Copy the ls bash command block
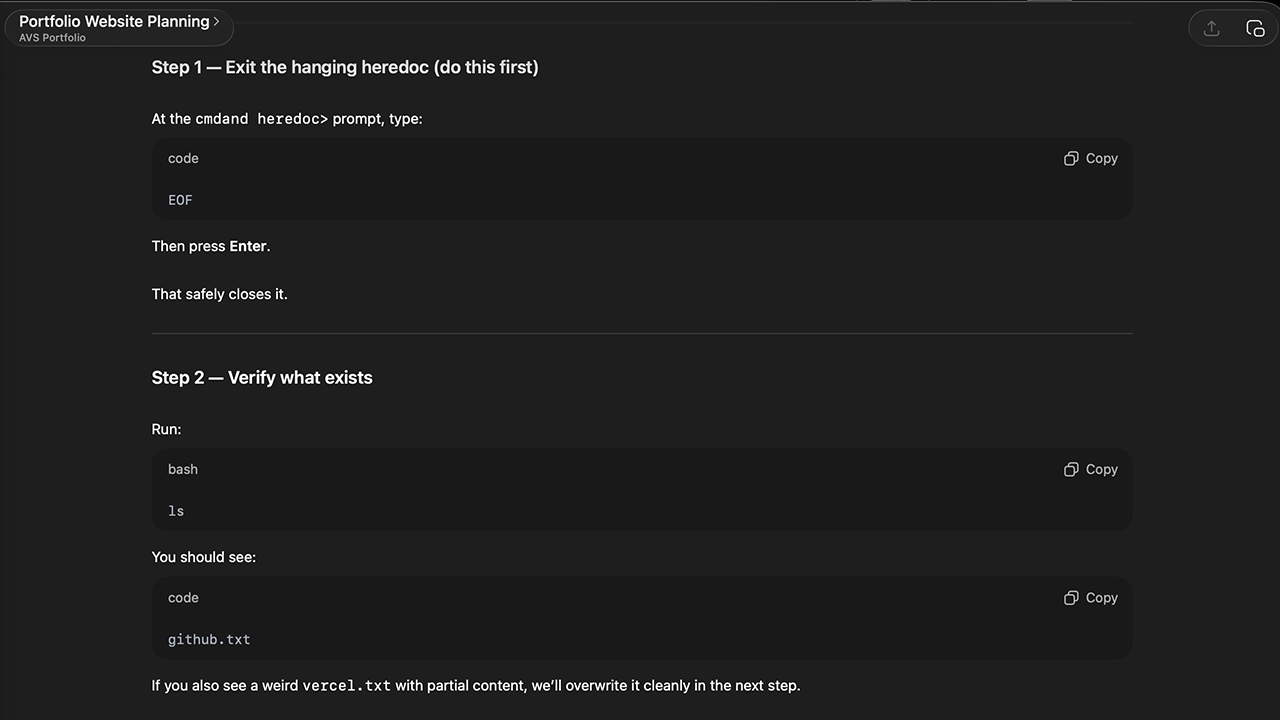This screenshot has width=1280, height=720. (1091, 469)
